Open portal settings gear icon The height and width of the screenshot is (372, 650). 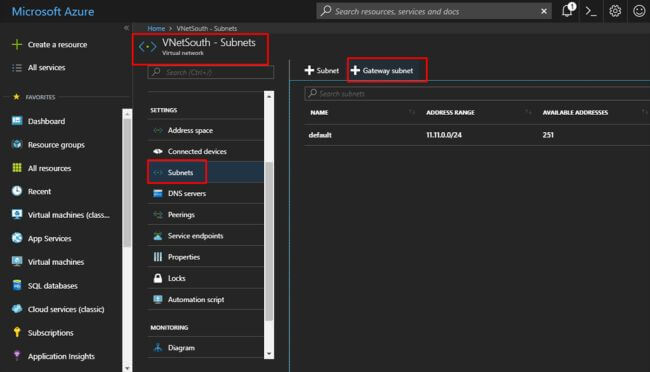pyautogui.click(x=615, y=11)
